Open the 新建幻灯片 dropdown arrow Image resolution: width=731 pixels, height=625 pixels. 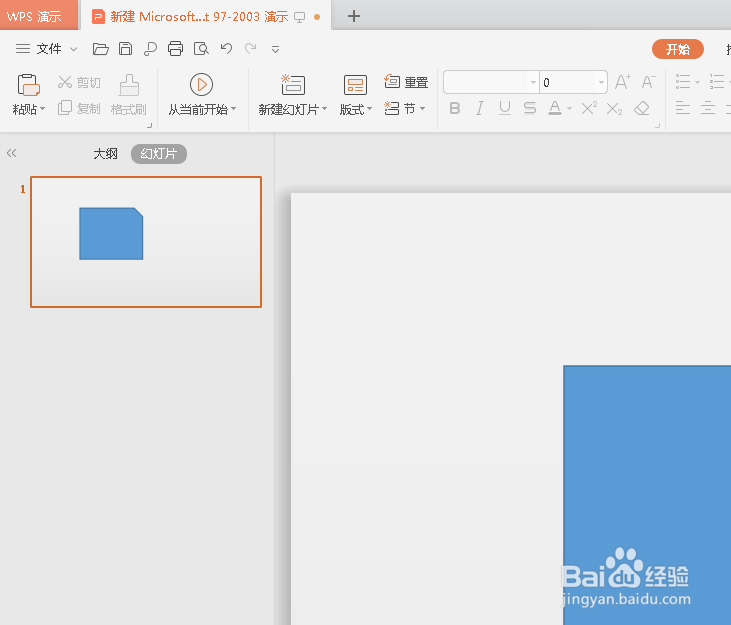point(324,109)
